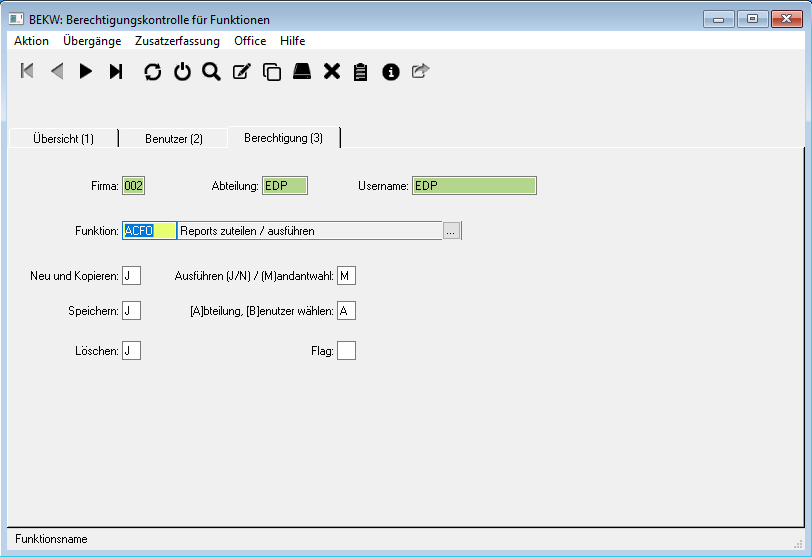Delete record using the X icon

coord(332,71)
